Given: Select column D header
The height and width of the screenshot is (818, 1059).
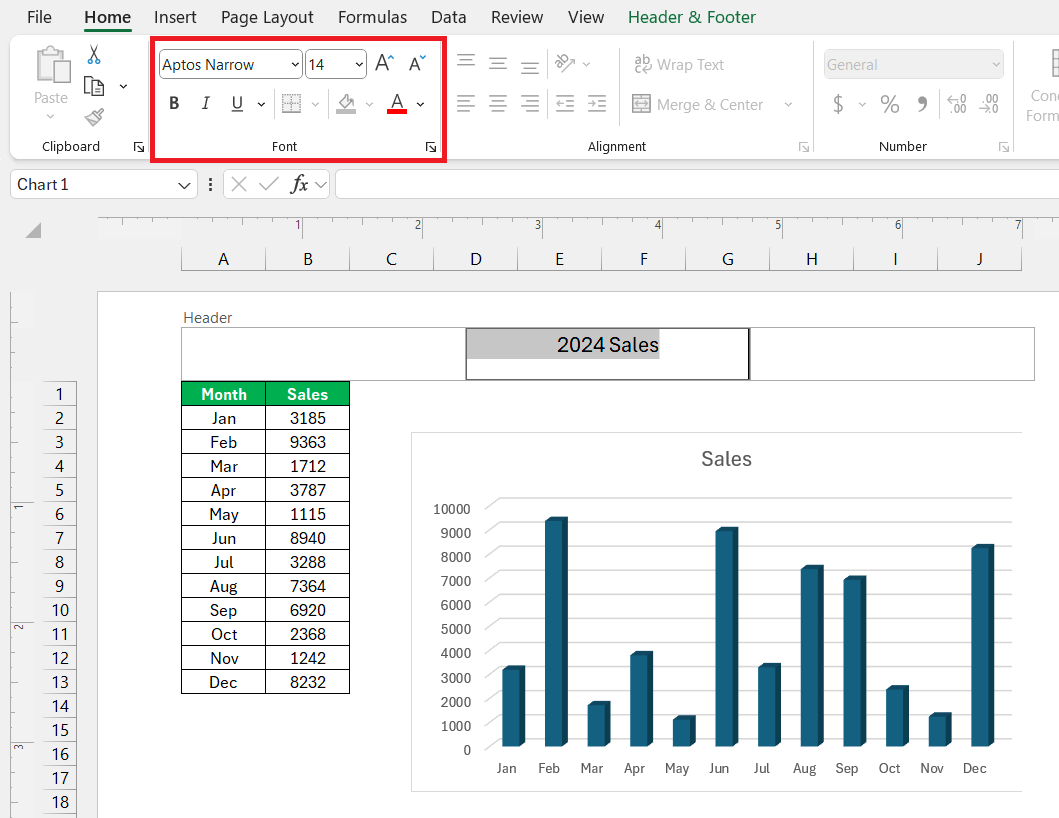Looking at the screenshot, I should click(475, 259).
